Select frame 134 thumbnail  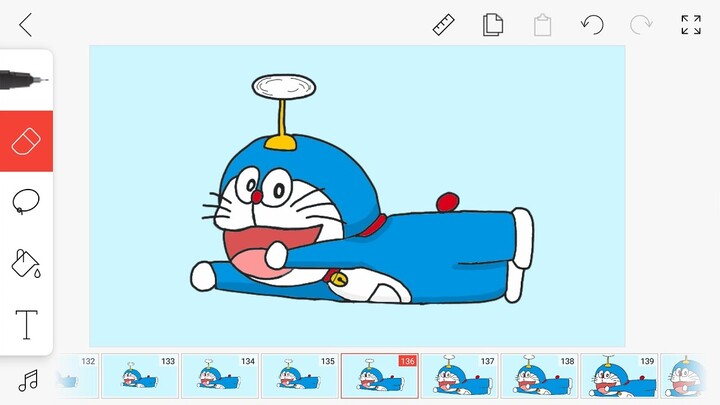point(219,376)
